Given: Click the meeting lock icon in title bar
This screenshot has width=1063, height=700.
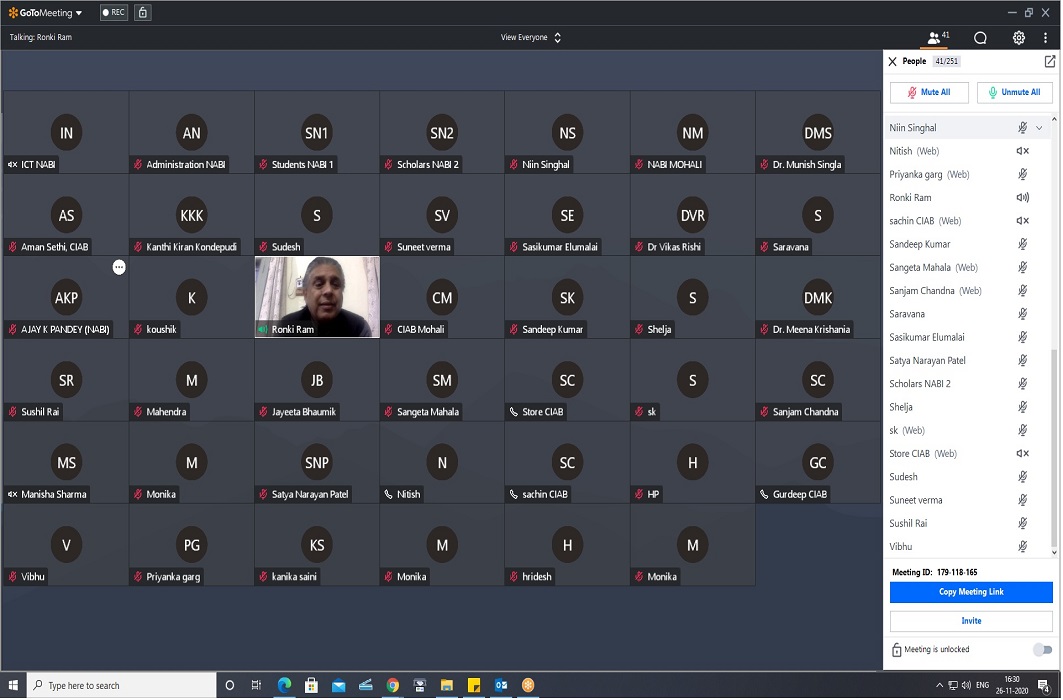Looking at the screenshot, I should pos(143,13).
